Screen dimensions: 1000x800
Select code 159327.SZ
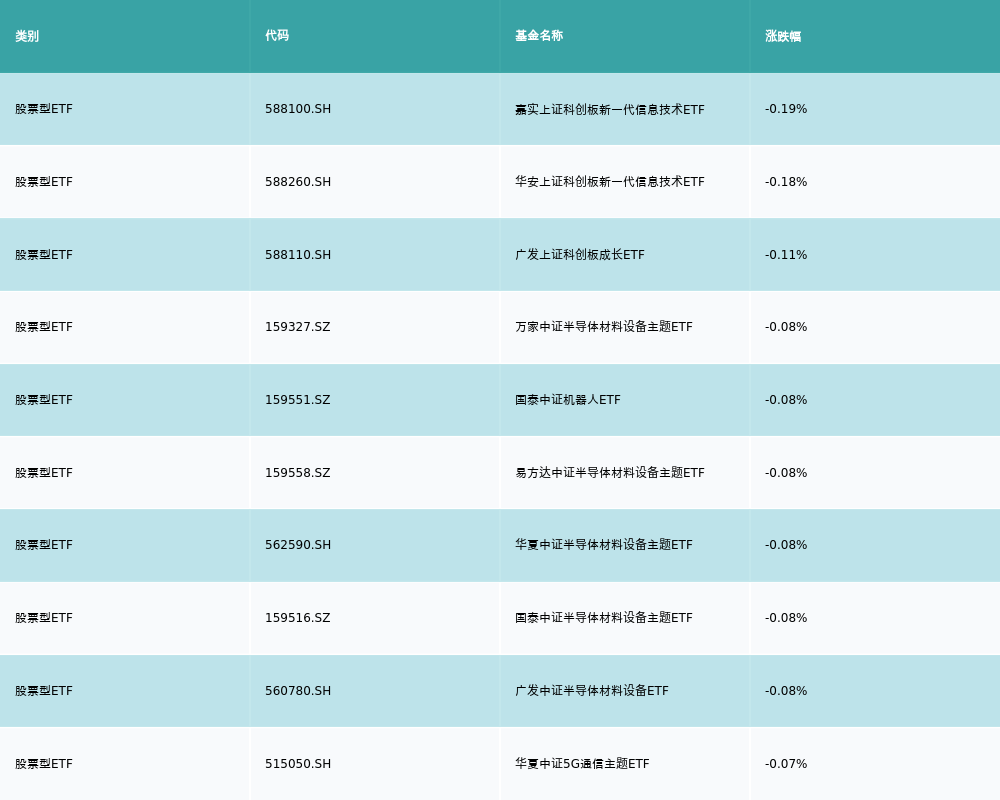coord(298,327)
